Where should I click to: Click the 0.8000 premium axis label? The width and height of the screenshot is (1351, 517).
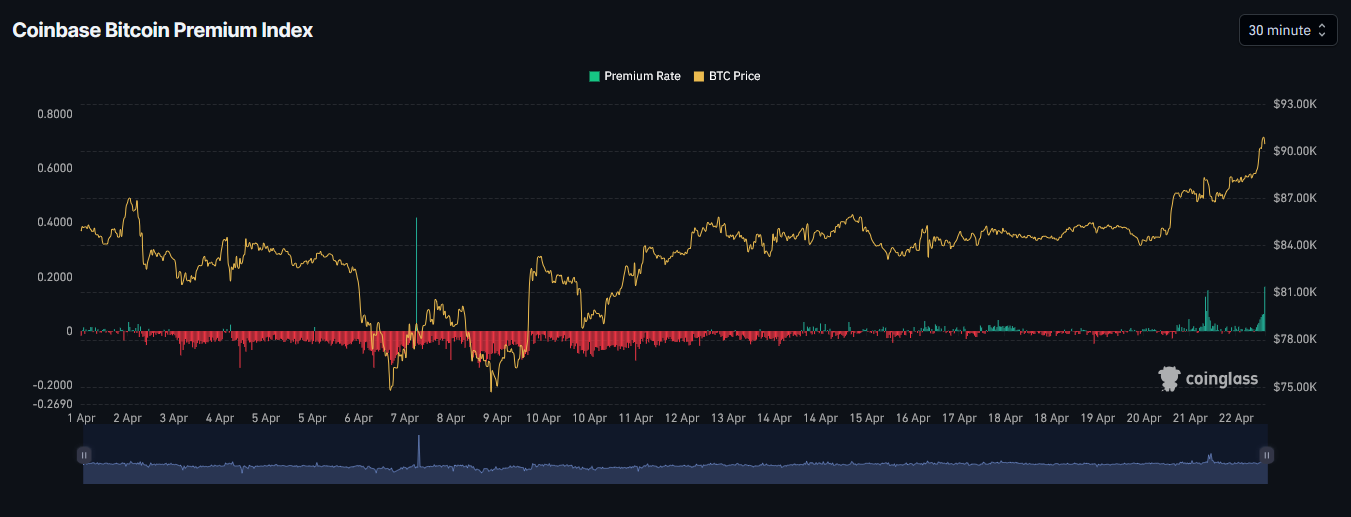(x=54, y=114)
